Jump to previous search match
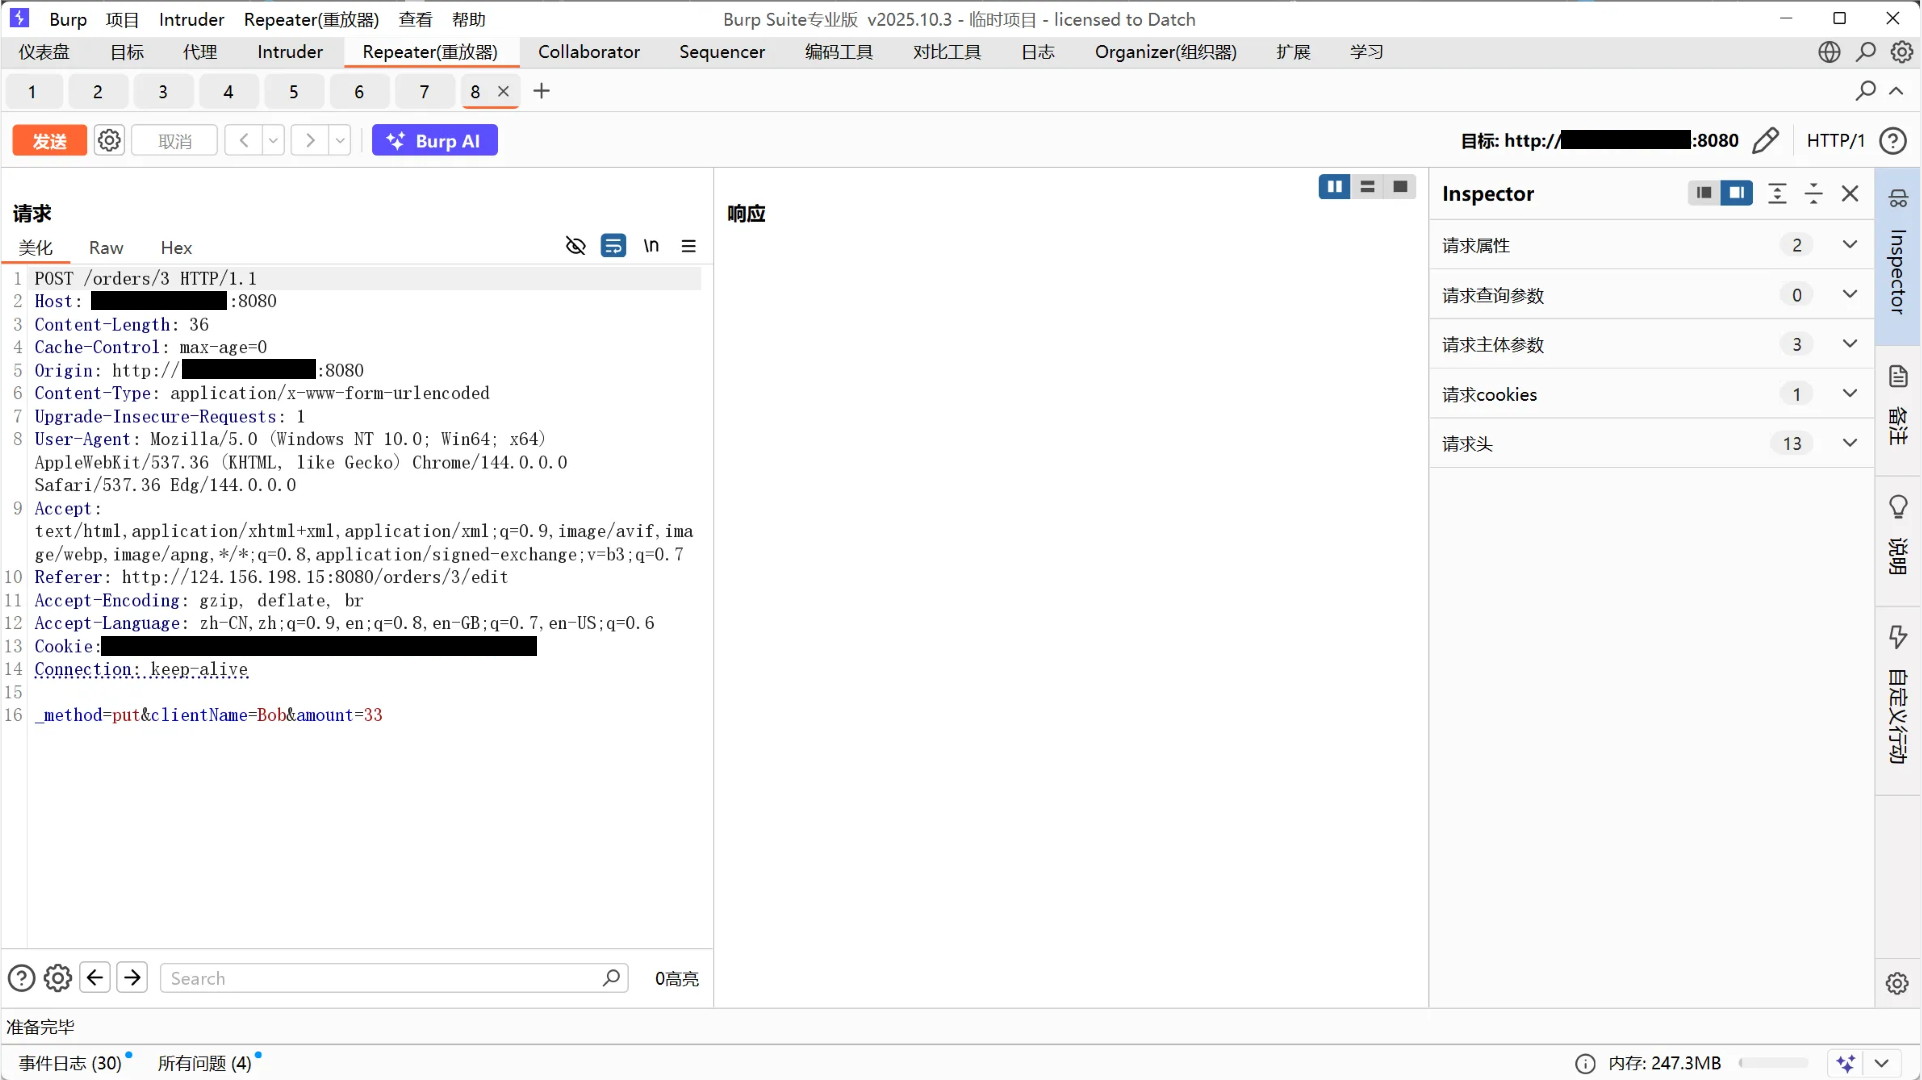This screenshot has height=1080, width=1922. (95, 978)
